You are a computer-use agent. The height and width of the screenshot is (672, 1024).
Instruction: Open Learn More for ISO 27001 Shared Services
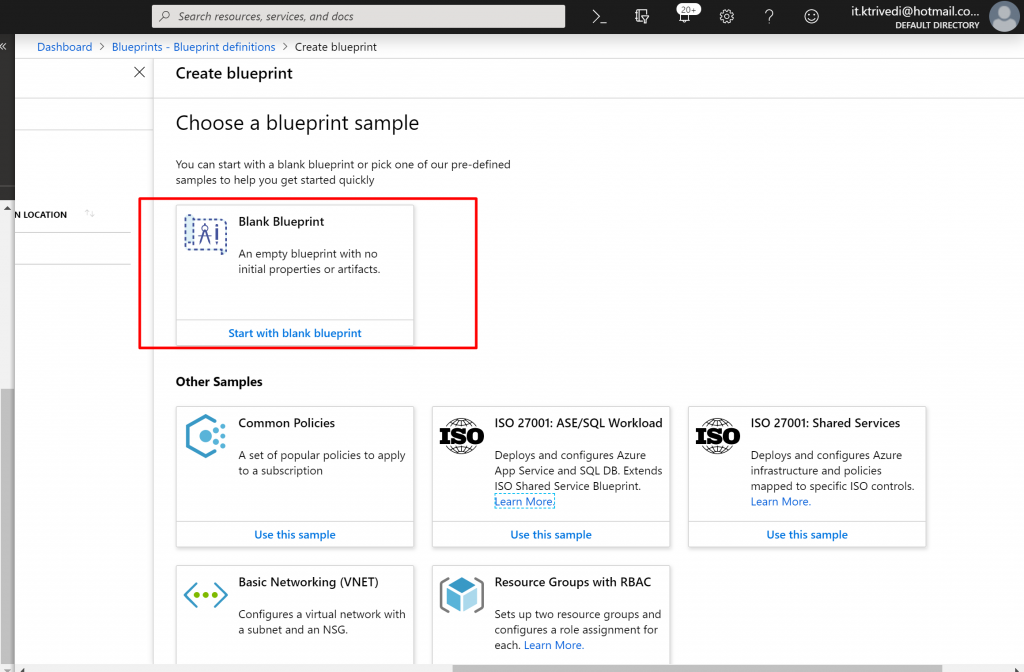pyautogui.click(x=780, y=502)
